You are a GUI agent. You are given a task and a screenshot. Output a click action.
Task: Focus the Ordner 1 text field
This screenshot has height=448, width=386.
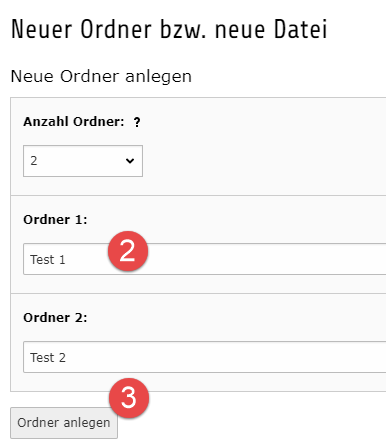click(205, 259)
